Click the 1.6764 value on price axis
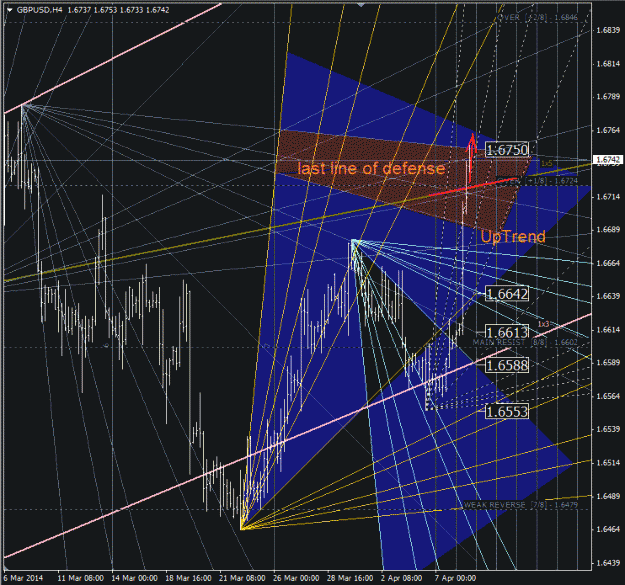Image resolution: width=625 pixels, height=585 pixels. pos(608,130)
